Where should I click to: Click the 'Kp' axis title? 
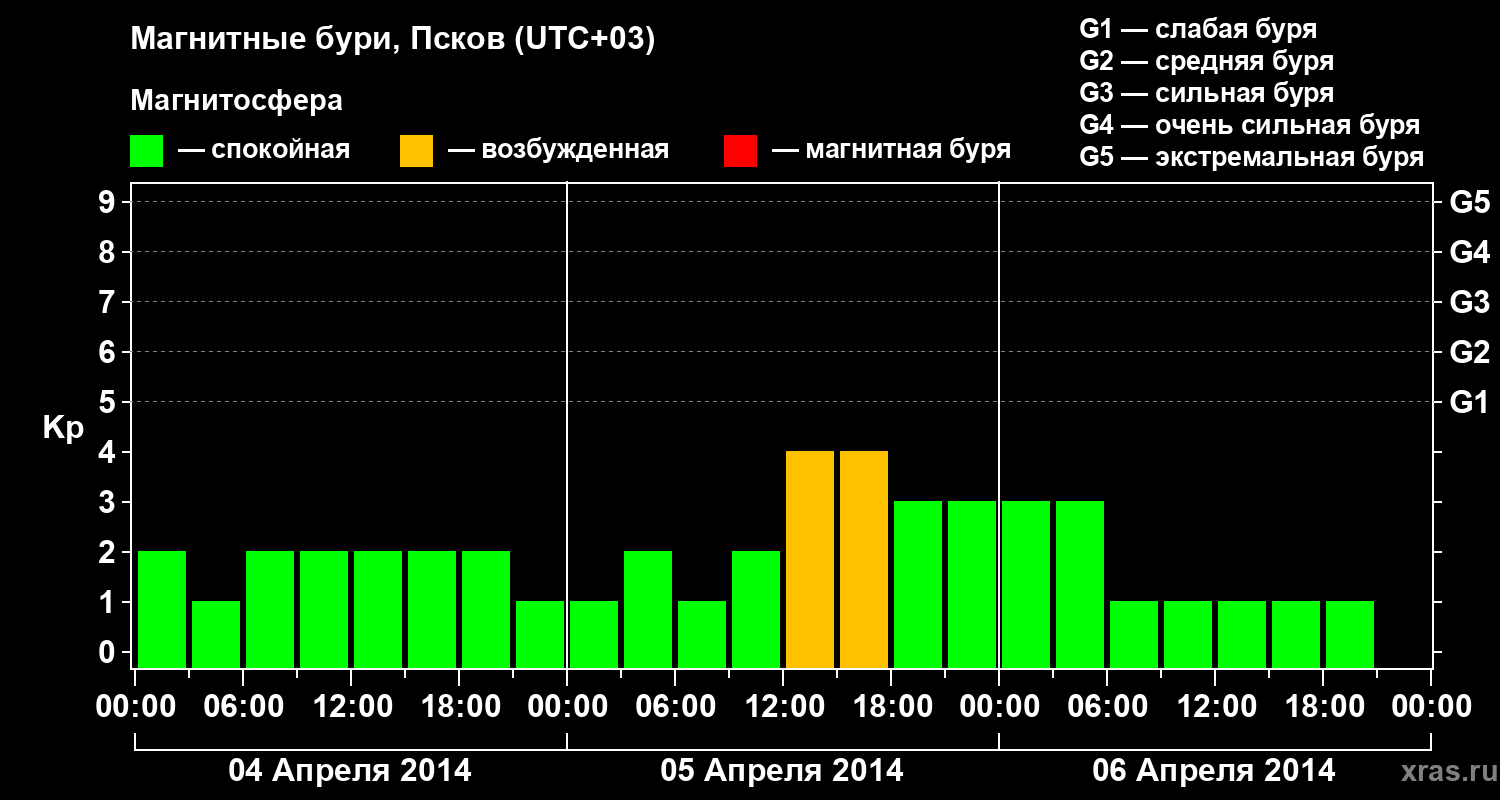coord(62,428)
